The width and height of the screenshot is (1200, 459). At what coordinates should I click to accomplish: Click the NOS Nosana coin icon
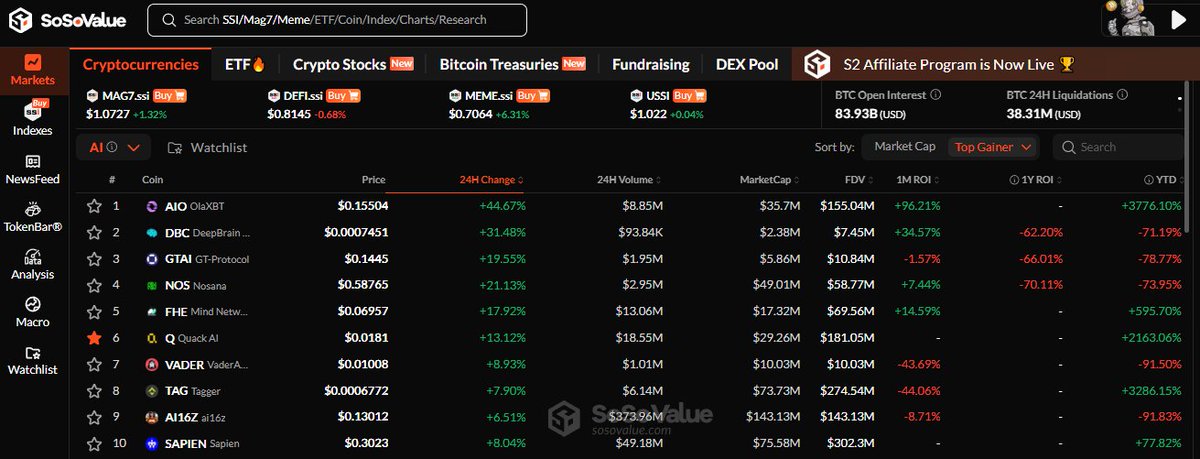(x=152, y=285)
